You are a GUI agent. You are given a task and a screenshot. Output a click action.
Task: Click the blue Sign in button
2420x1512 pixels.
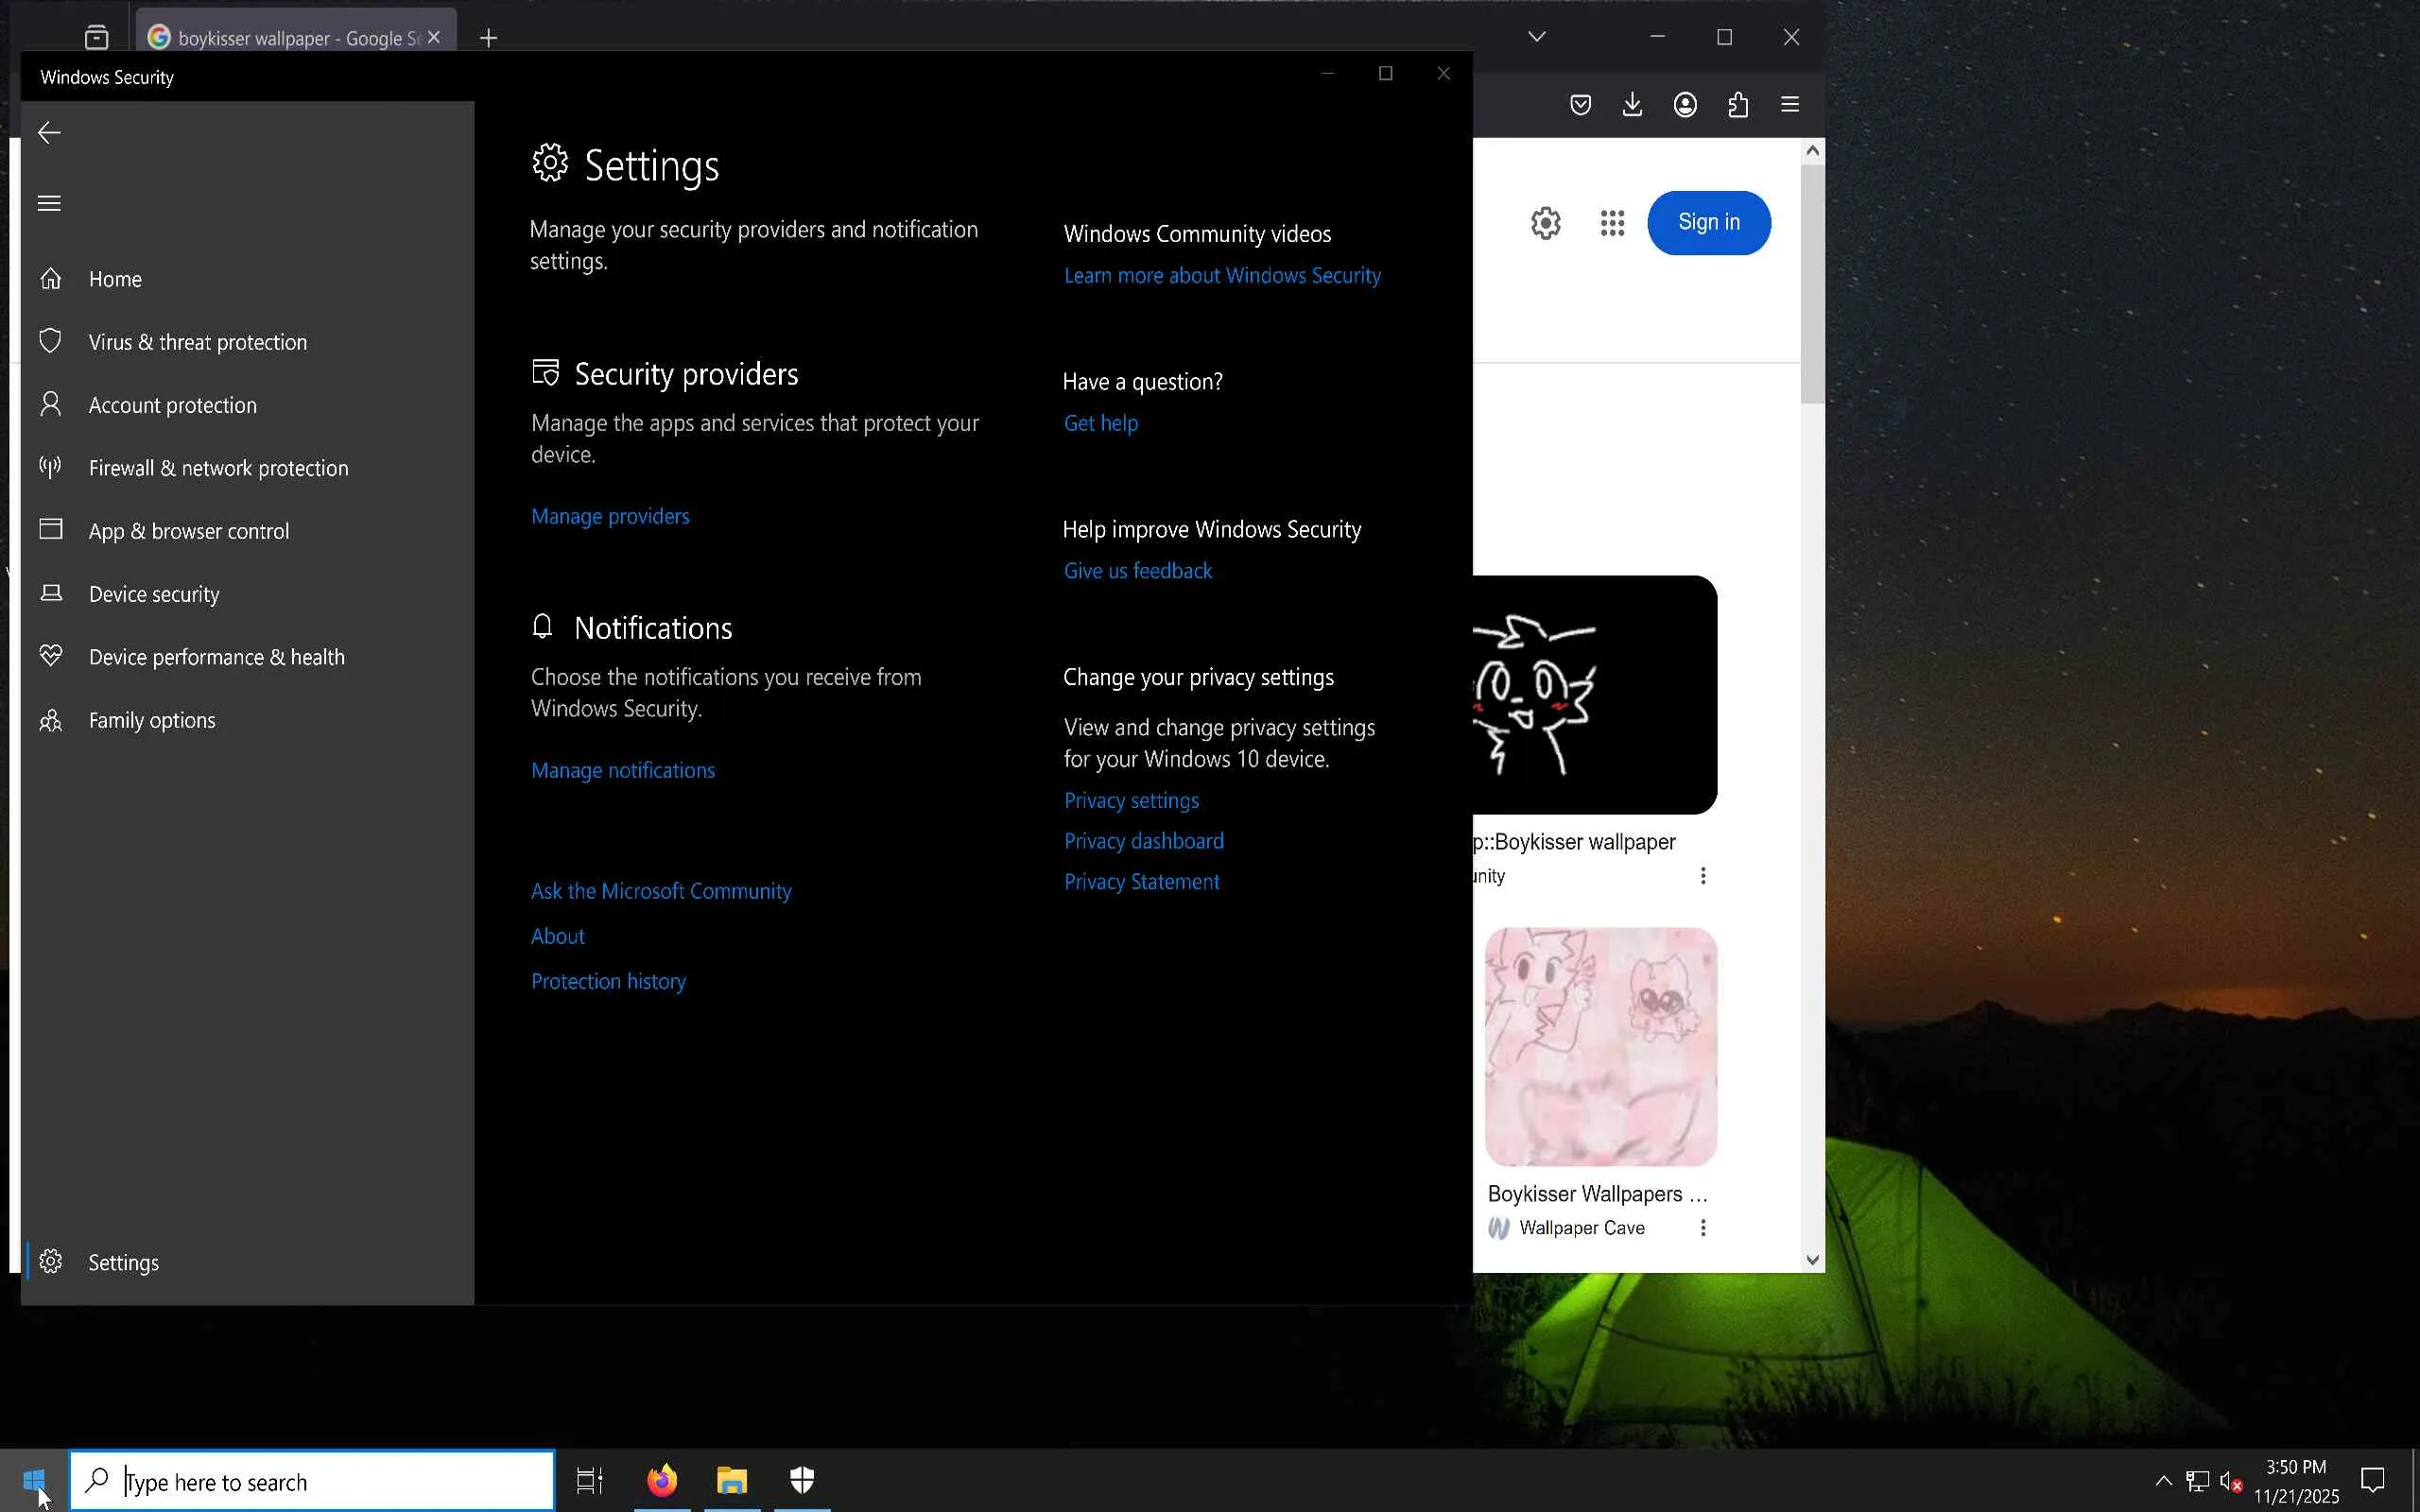point(1708,222)
